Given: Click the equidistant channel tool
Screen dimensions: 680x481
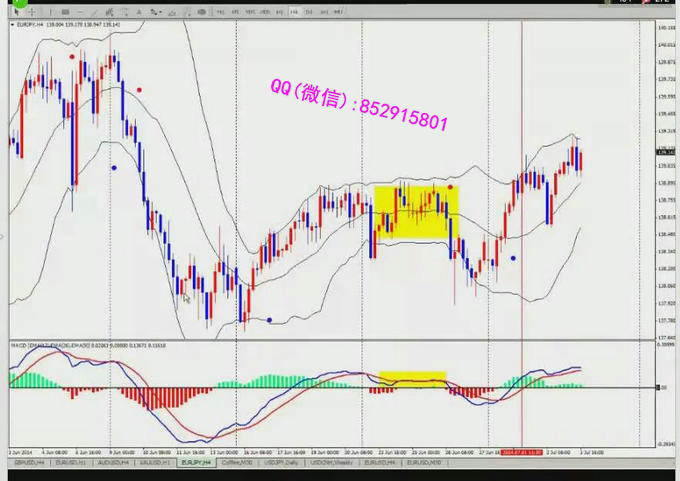Looking at the screenshot, I should 109,12.
